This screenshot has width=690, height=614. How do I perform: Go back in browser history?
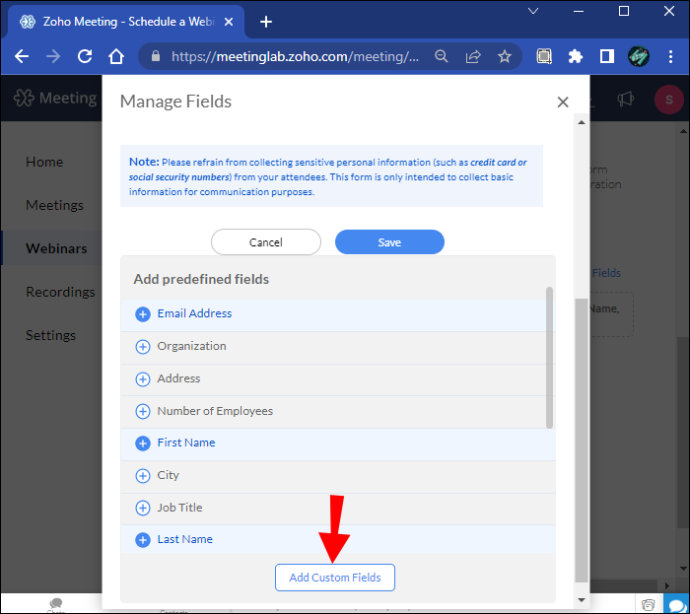21,56
